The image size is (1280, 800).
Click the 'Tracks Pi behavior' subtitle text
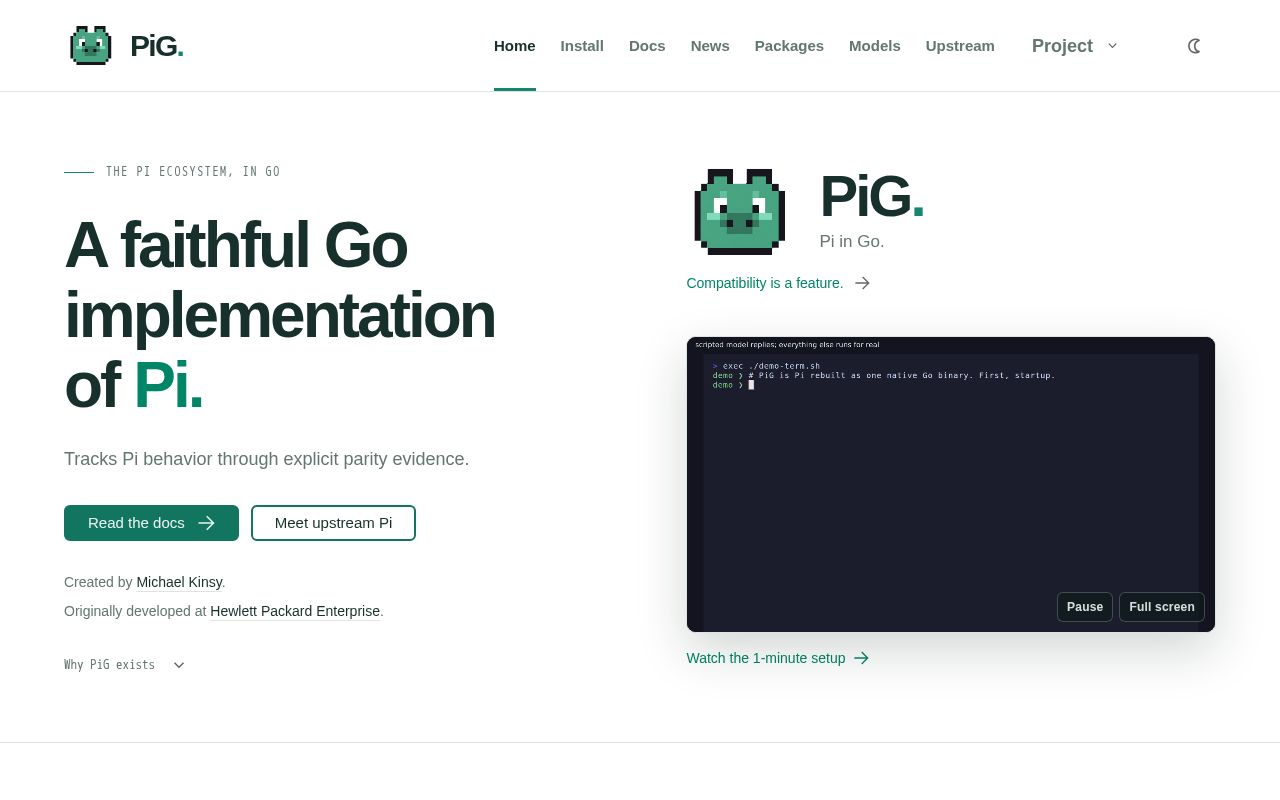point(267,459)
